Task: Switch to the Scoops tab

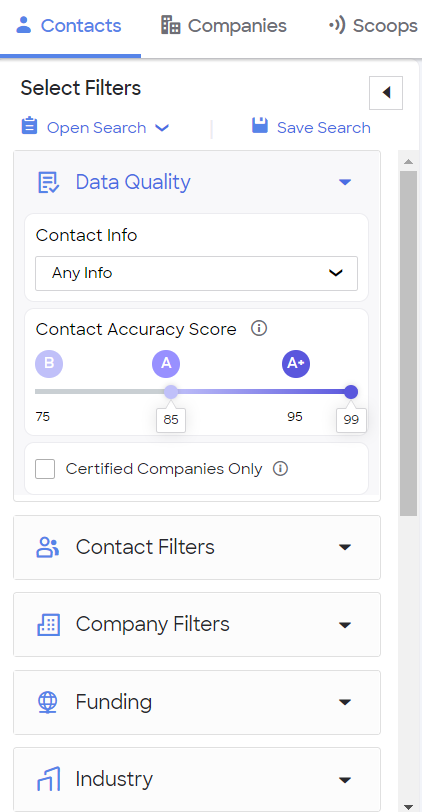Action: 373,25
